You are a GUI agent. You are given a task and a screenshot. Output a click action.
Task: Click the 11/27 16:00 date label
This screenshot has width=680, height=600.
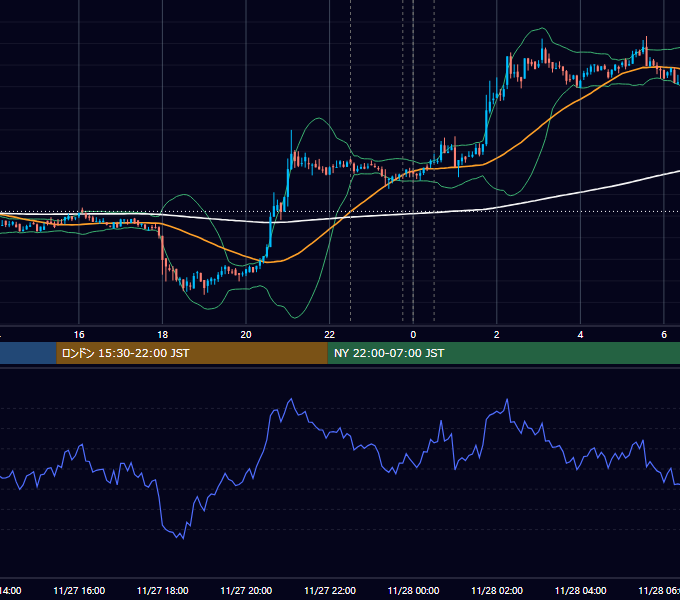(79, 591)
